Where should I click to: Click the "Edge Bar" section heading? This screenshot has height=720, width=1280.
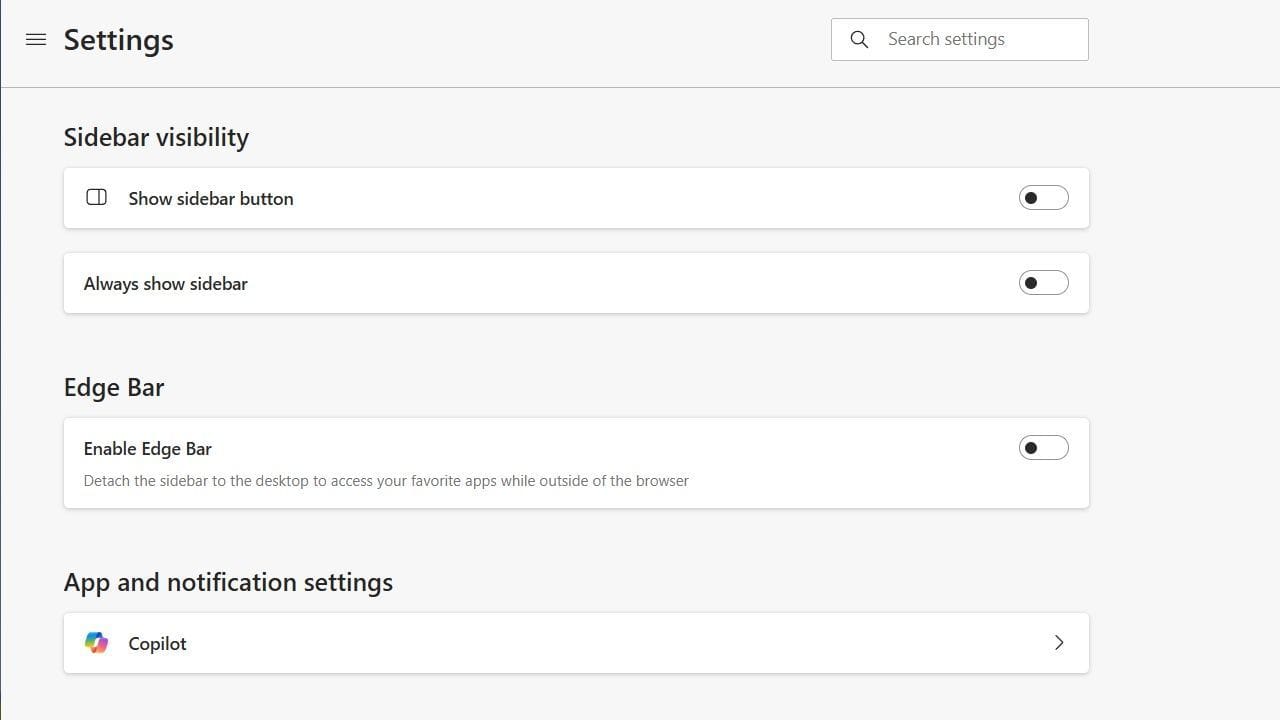114,387
